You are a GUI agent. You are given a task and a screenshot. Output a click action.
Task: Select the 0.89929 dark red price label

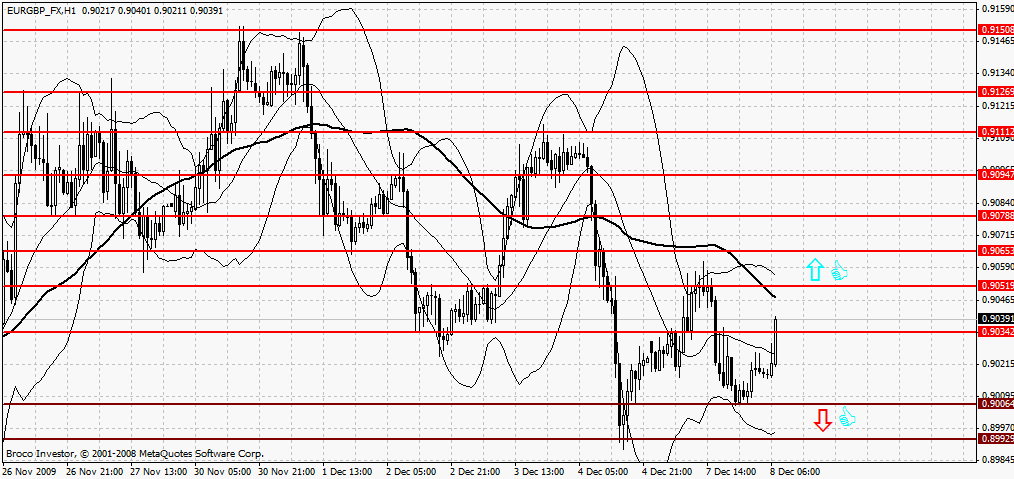click(x=997, y=439)
